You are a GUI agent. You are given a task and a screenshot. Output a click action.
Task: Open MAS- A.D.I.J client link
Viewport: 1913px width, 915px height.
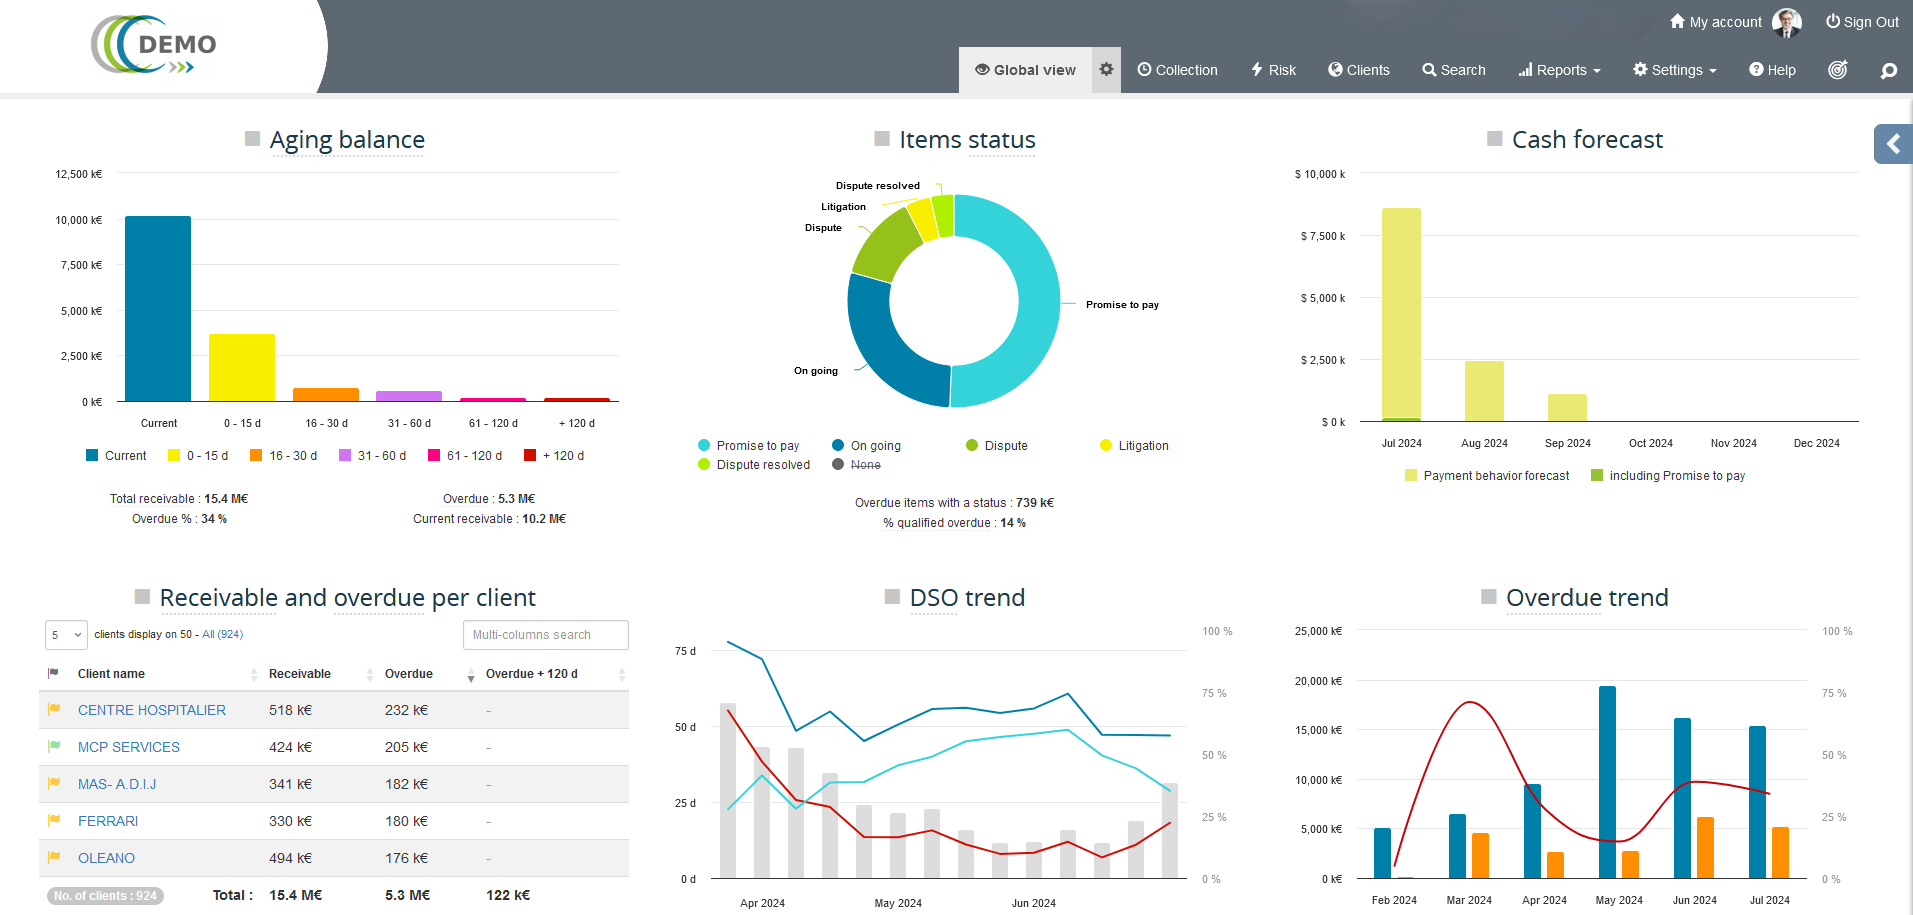point(117,784)
